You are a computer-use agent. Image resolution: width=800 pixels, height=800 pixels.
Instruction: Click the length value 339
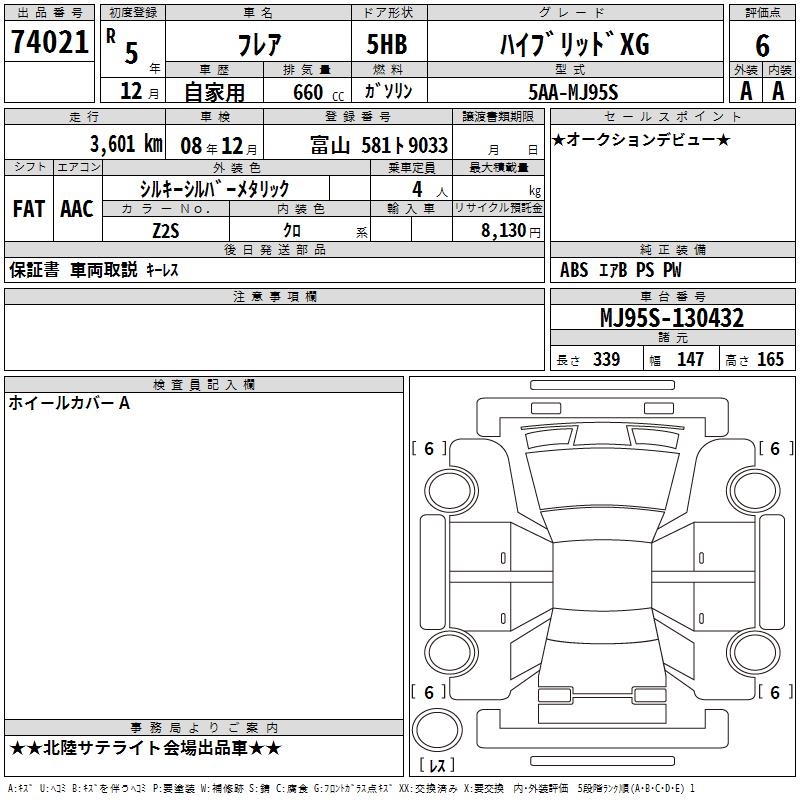[606, 359]
